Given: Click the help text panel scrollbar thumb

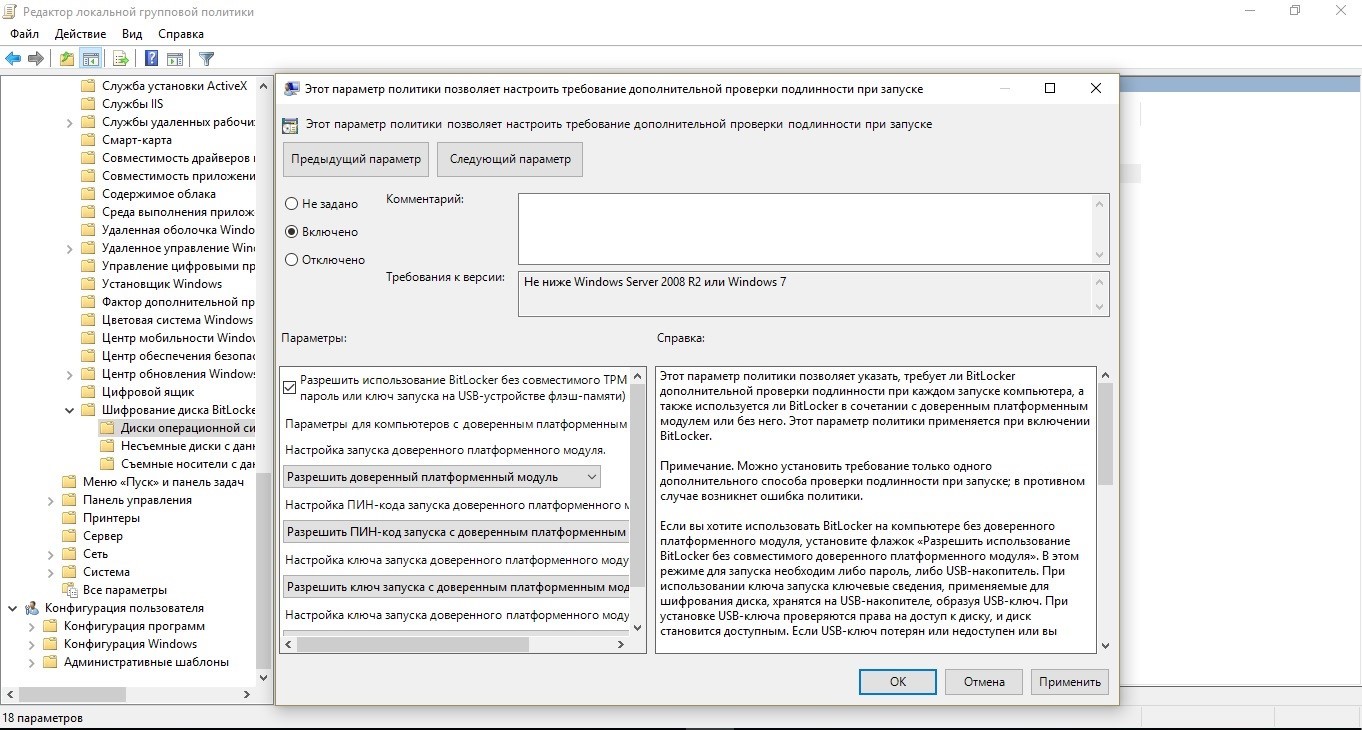Looking at the screenshot, I should click(x=1105, y=435).
